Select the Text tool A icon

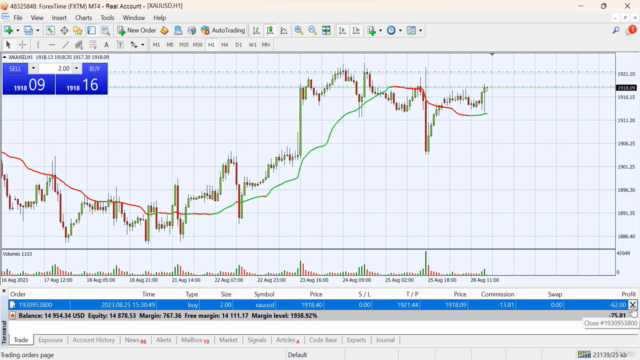click(x=106, y=44)
